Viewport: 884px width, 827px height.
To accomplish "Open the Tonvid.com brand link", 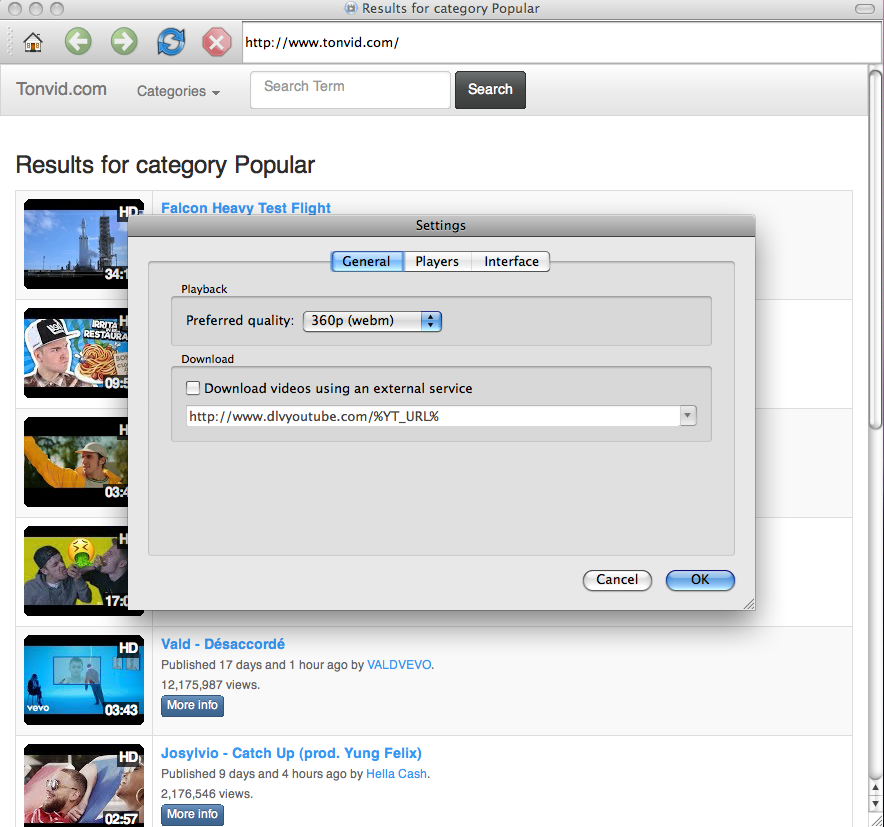I will point(61,89).
